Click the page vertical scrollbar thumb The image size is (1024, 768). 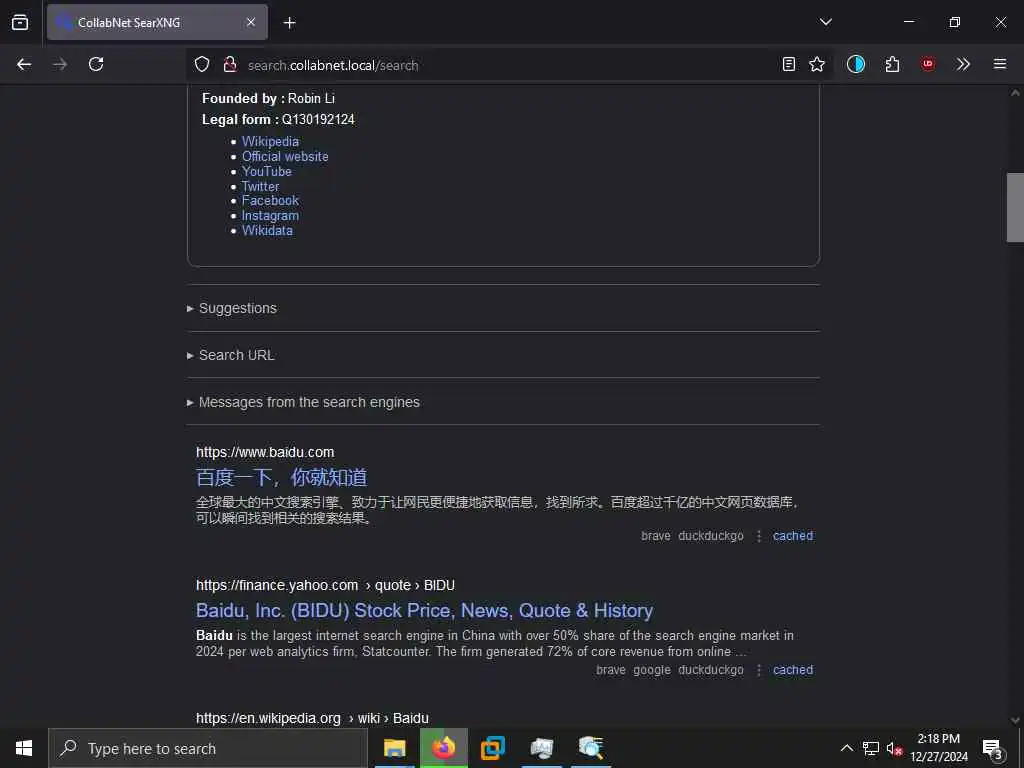point(1015,208)
